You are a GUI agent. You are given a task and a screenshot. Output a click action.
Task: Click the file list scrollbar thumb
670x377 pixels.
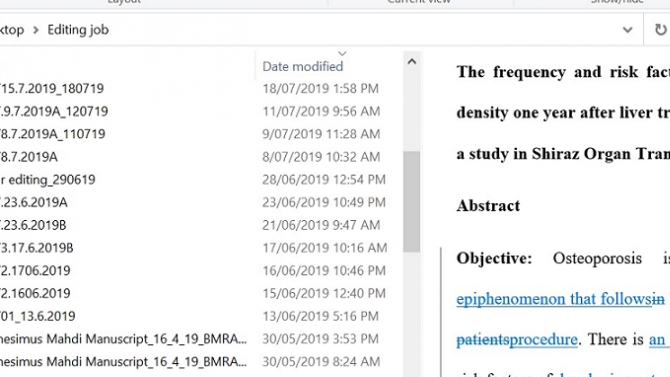(x=411, y=201)
